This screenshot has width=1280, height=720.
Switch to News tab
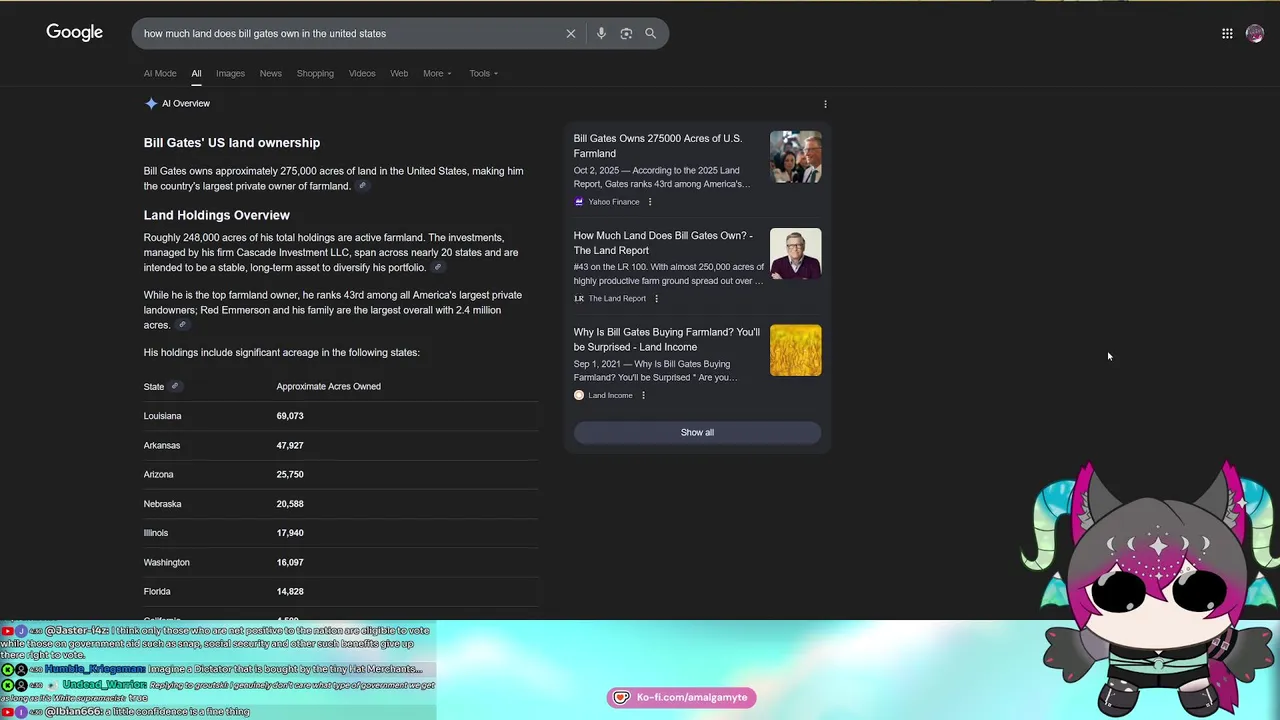click(x=270, y=73)
